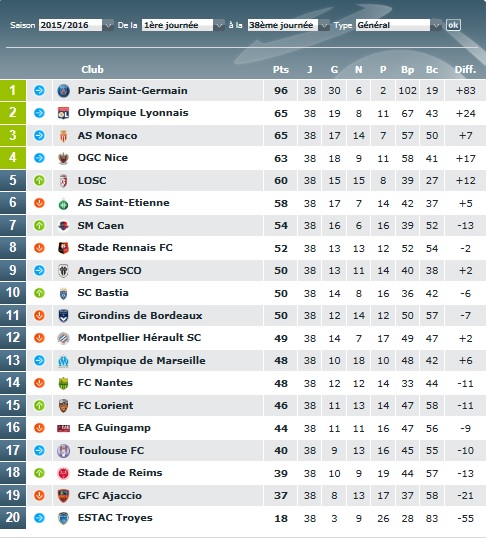Click the Stade Rennais FC crest icon
This screenshot has height=539, width=486.
point(63,248)
